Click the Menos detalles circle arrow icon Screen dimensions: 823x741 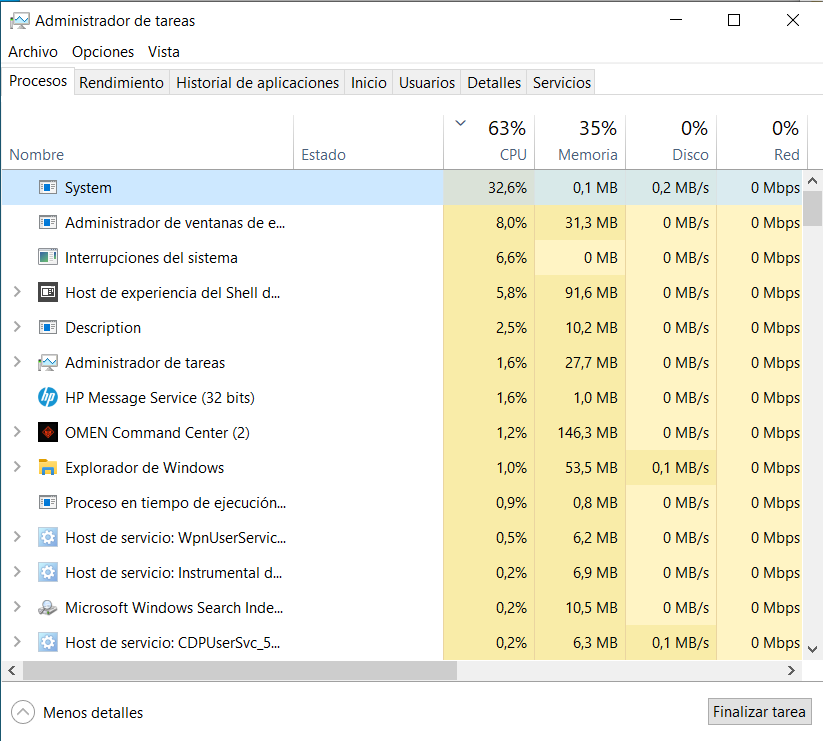click(23, 712)
